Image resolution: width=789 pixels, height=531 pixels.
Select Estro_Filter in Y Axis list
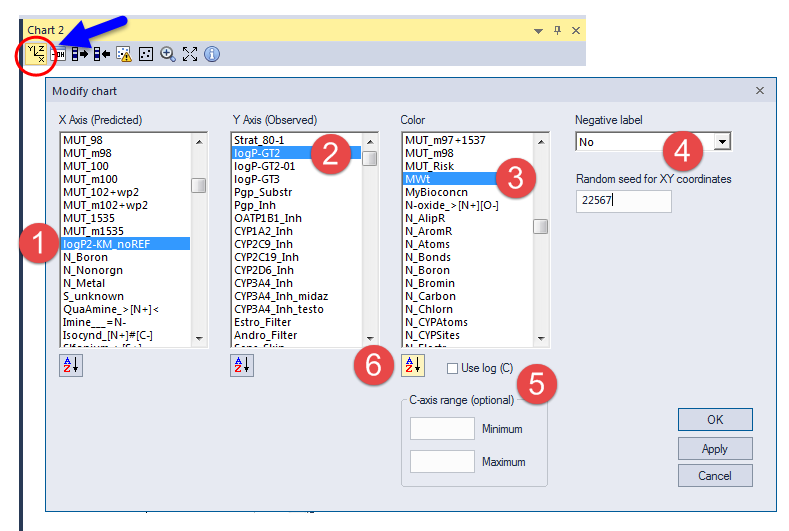pyautogui.click(x=296, y=323)
